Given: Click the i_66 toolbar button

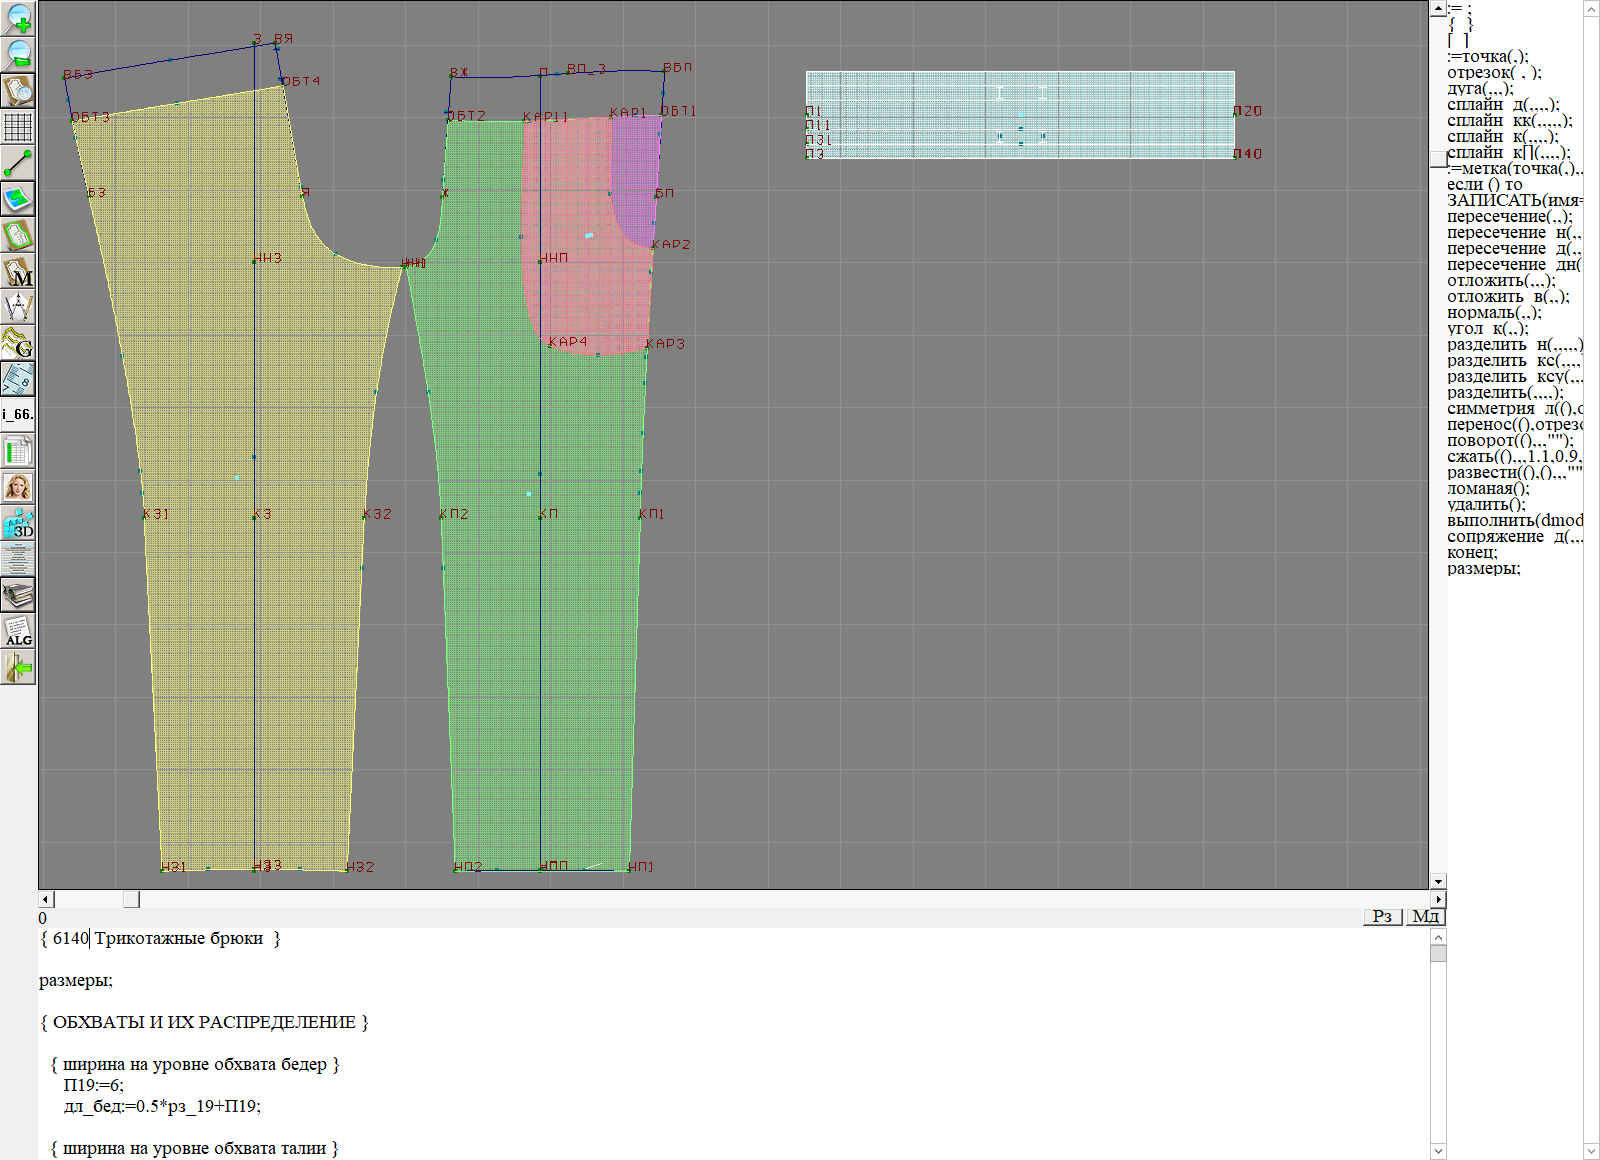Looking at the screenshot, I should click(18, 414).
